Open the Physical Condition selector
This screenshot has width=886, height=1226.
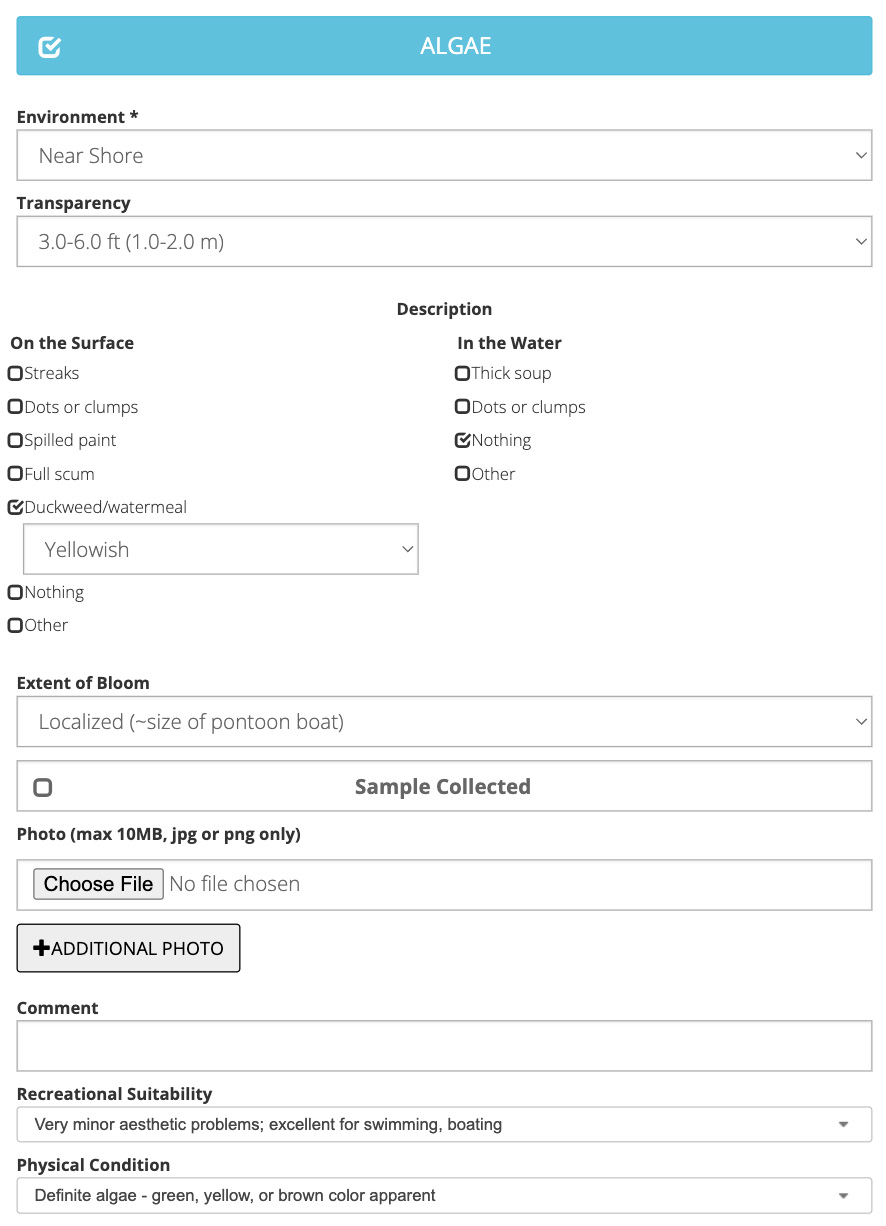(444, 1195)
